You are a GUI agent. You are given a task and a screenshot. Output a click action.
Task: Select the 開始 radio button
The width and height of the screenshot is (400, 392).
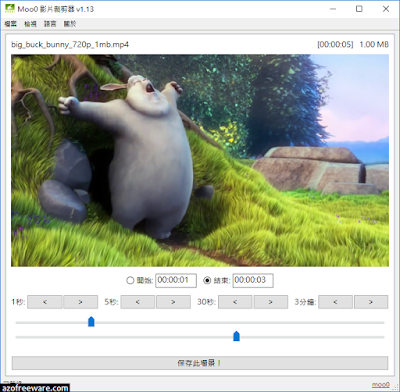pos(130,280)
